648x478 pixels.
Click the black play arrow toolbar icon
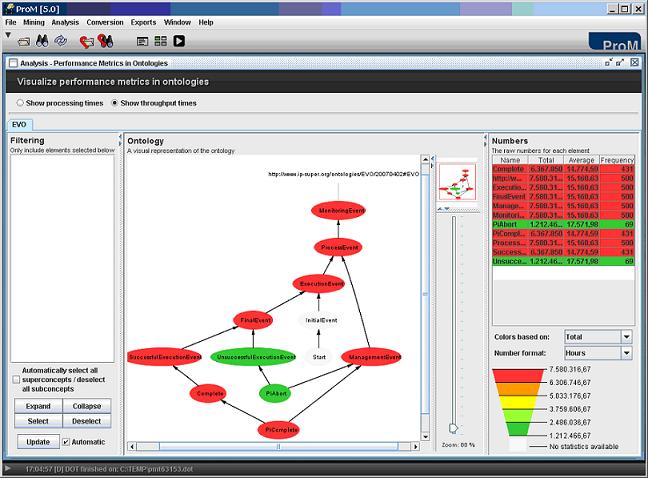pyautogui.click(x=179, y=41)
